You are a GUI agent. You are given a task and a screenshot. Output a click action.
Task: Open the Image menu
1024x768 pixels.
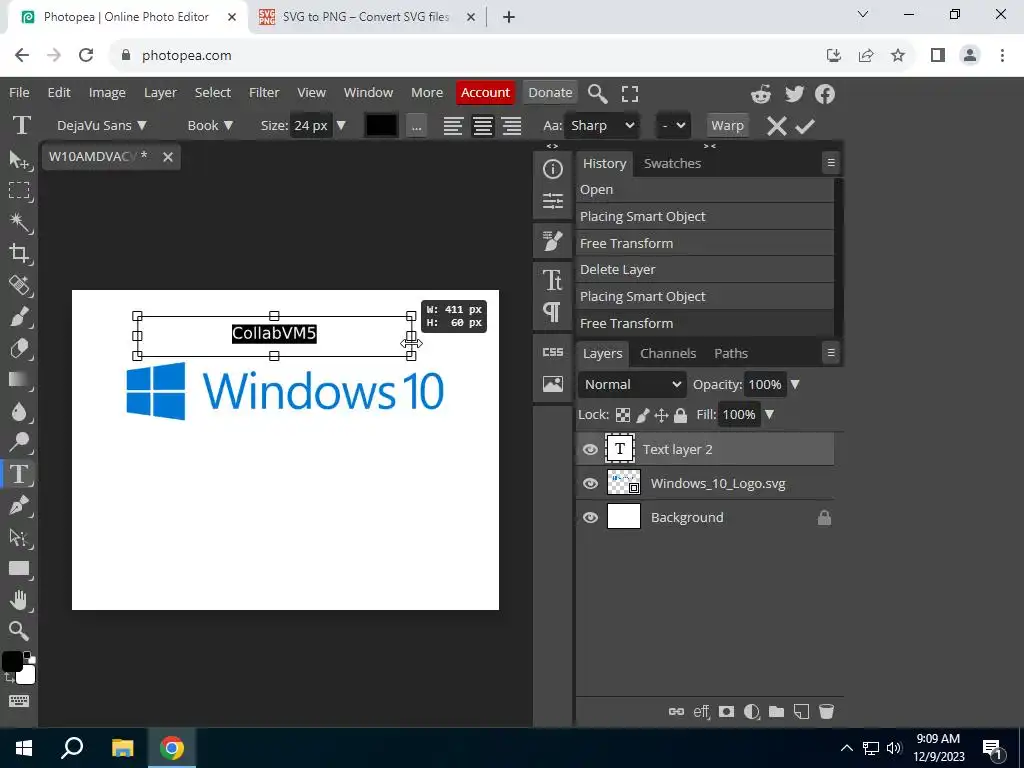coord(107,93)
